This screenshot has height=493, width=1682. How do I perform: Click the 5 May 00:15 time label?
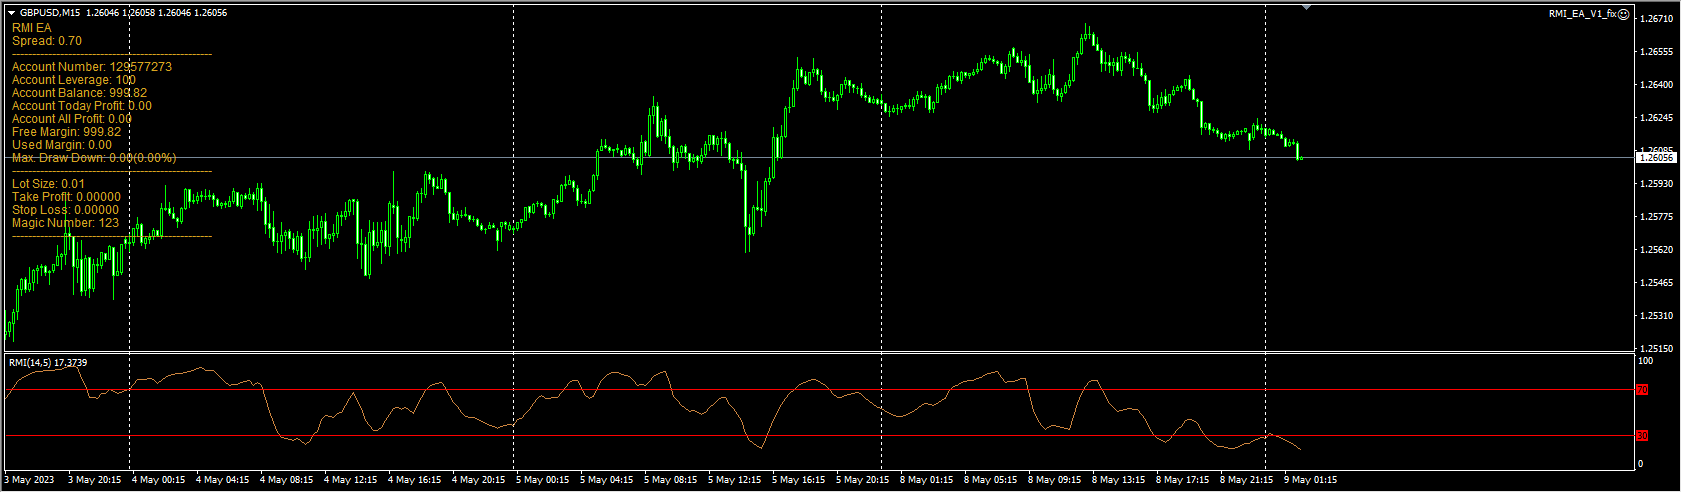coord(542,480)
